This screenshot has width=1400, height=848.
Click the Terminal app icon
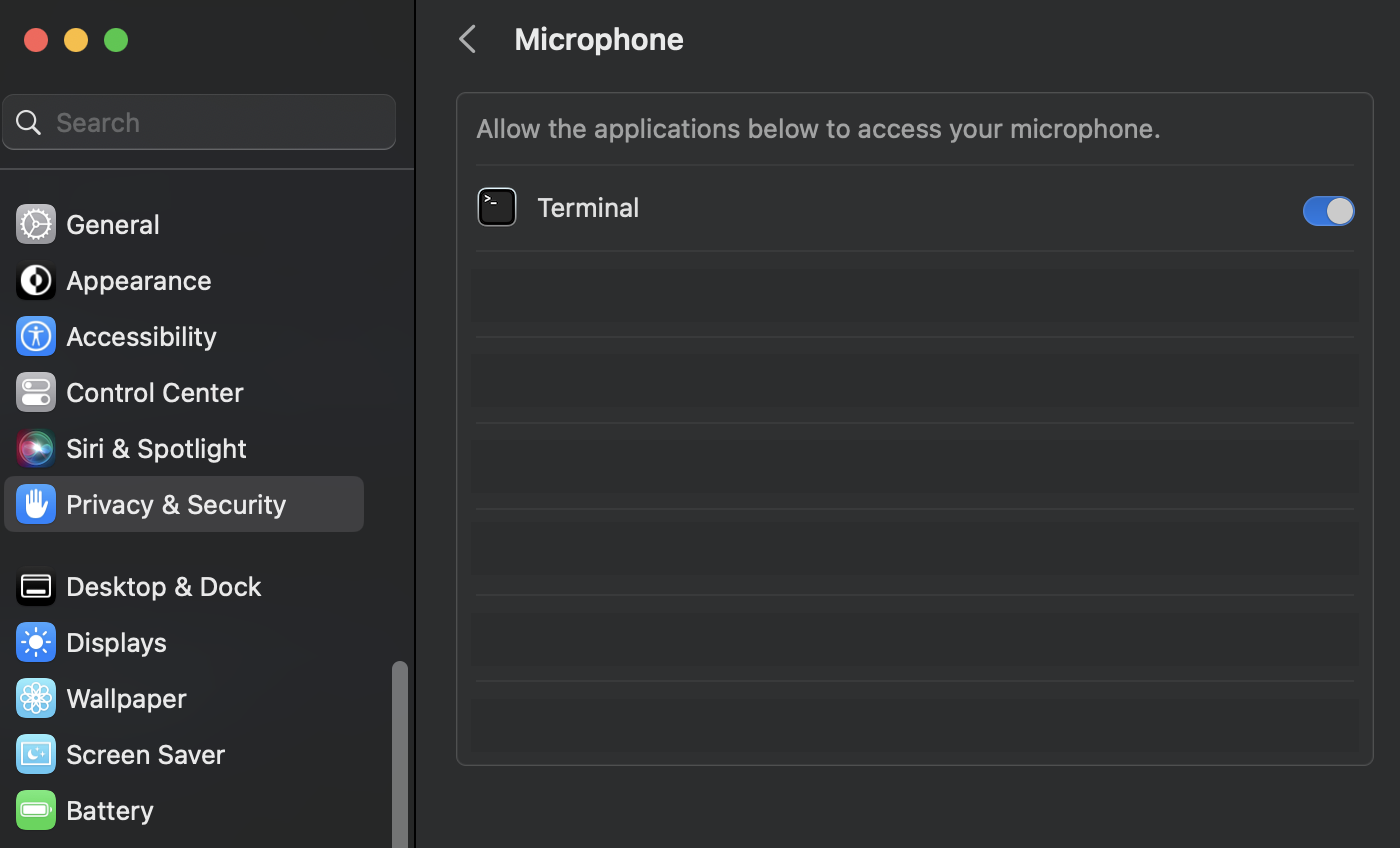pos(497,207)
